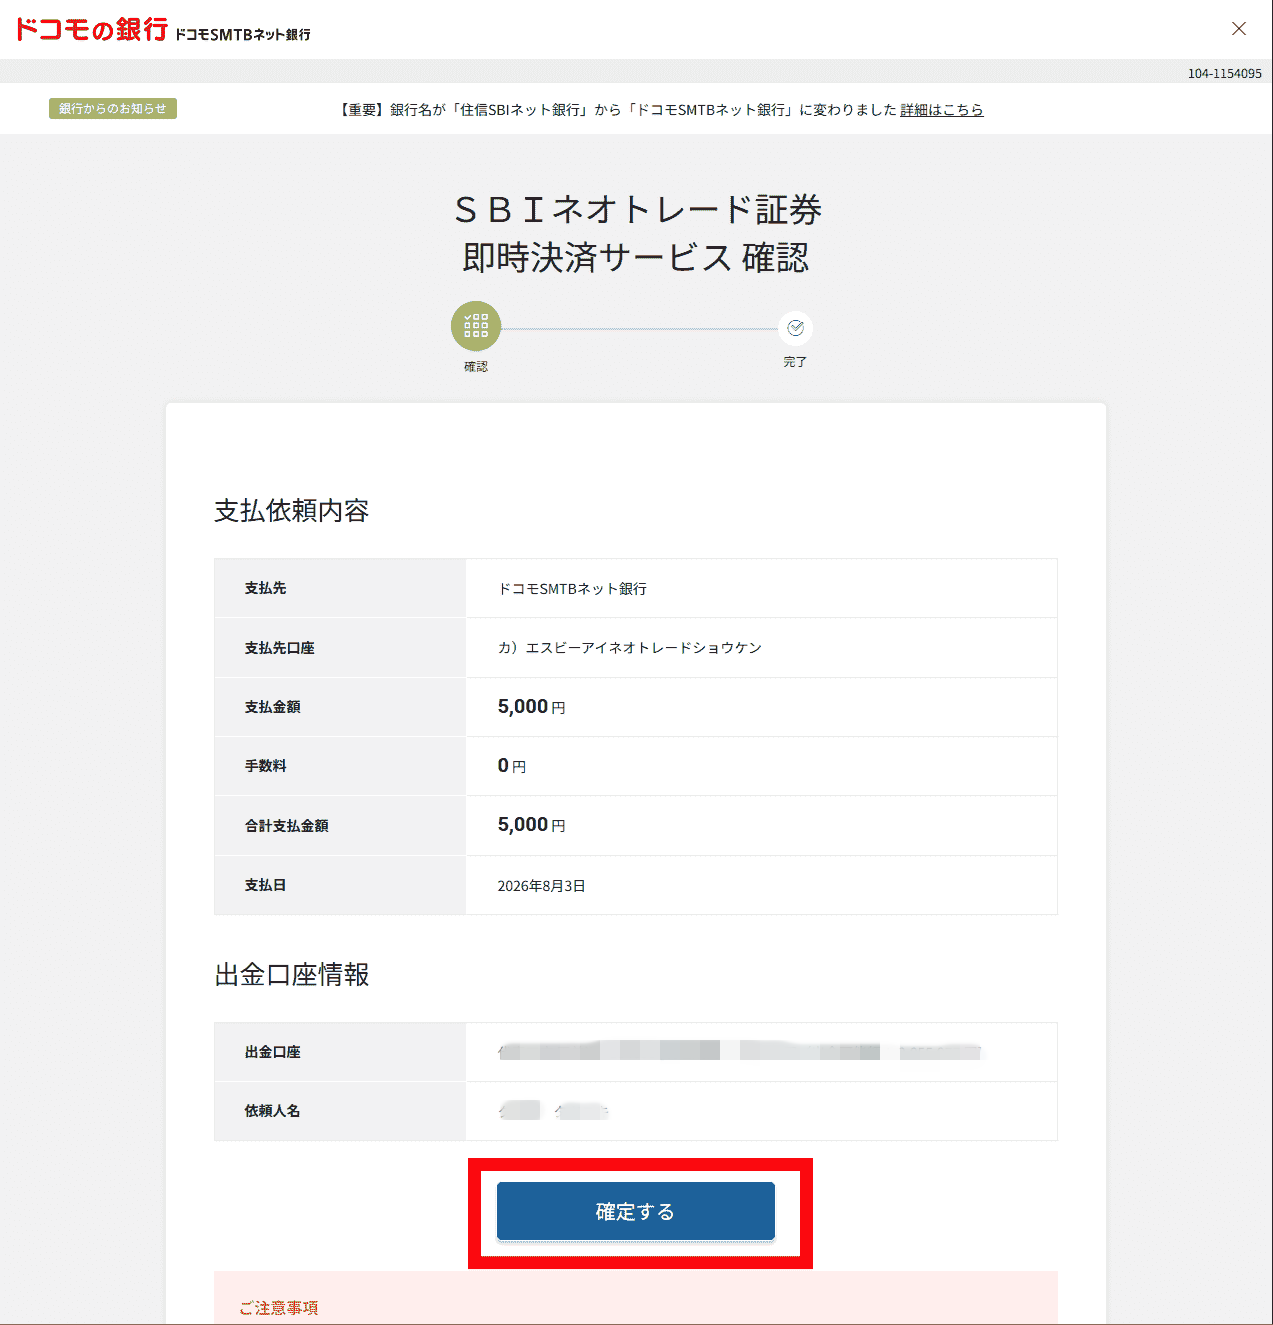Select the カ）エスビーアイネオトレードショウケン account text

pyautogui.click(x=630, y=648)
